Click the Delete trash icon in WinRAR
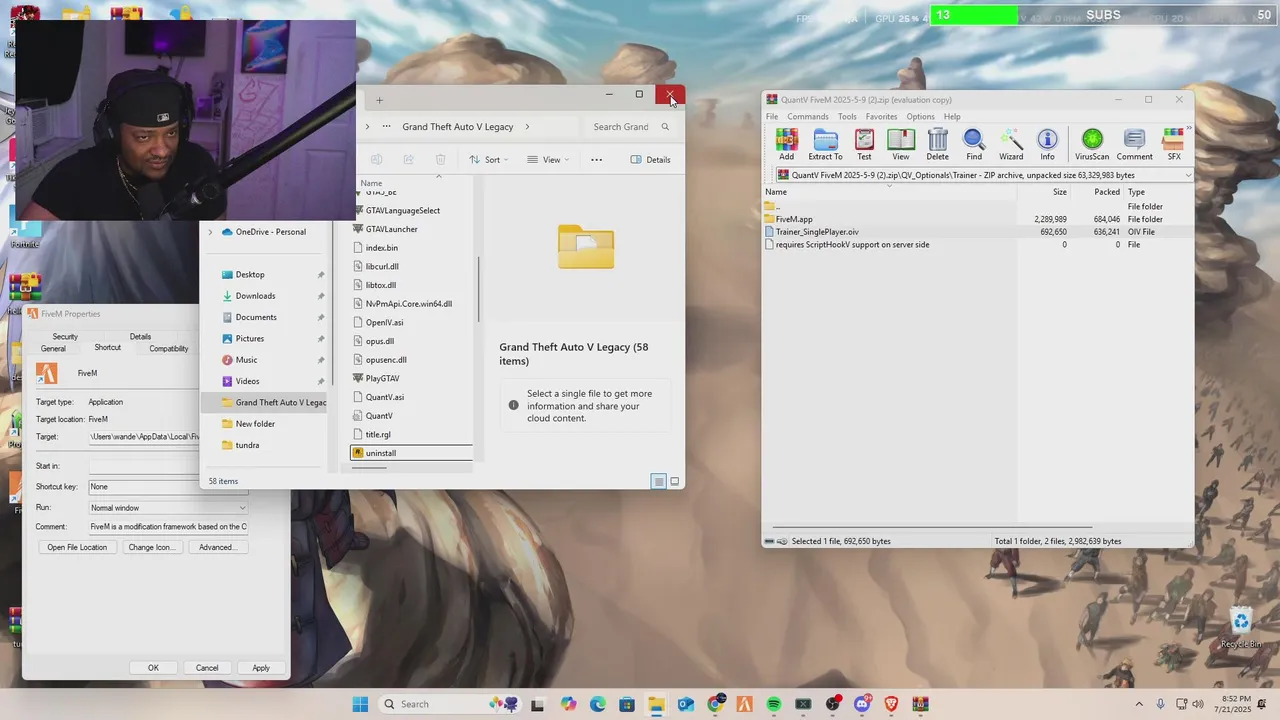This screenshot has width=1280, height=720. pyautogui.click(x=937, y=145)
